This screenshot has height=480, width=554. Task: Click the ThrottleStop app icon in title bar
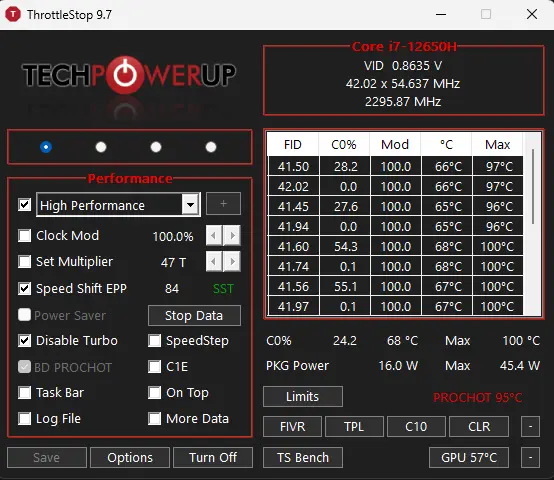click(x=13, y=14)
